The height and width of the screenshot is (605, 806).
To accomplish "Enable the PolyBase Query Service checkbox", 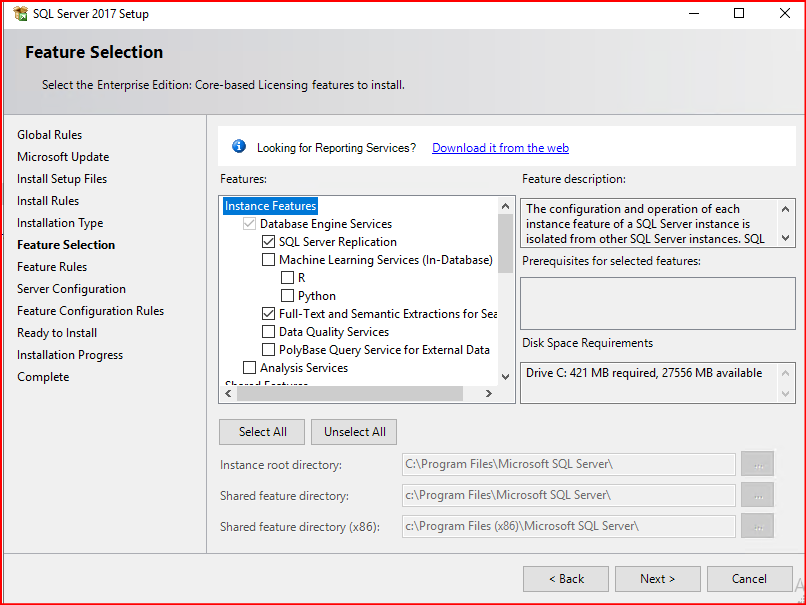I will click(268, 350).
